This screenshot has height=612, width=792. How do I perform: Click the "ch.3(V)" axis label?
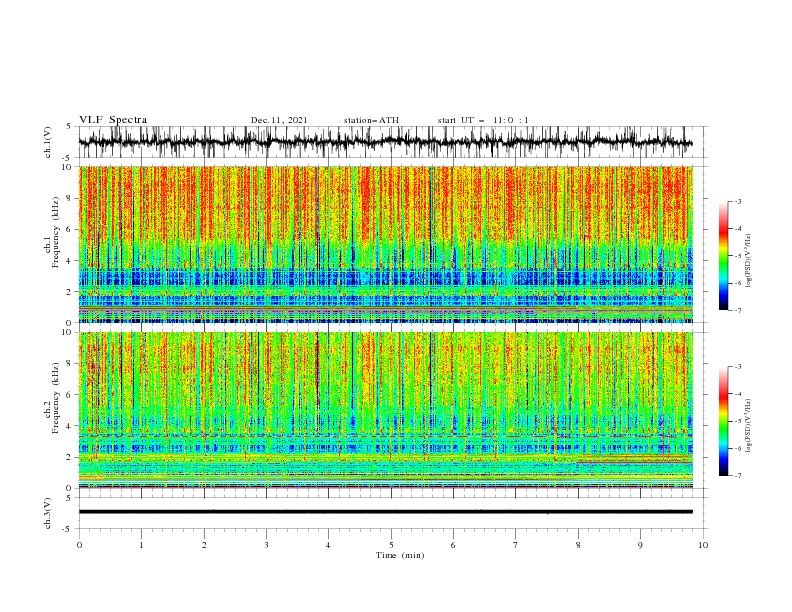pos(47,513)
